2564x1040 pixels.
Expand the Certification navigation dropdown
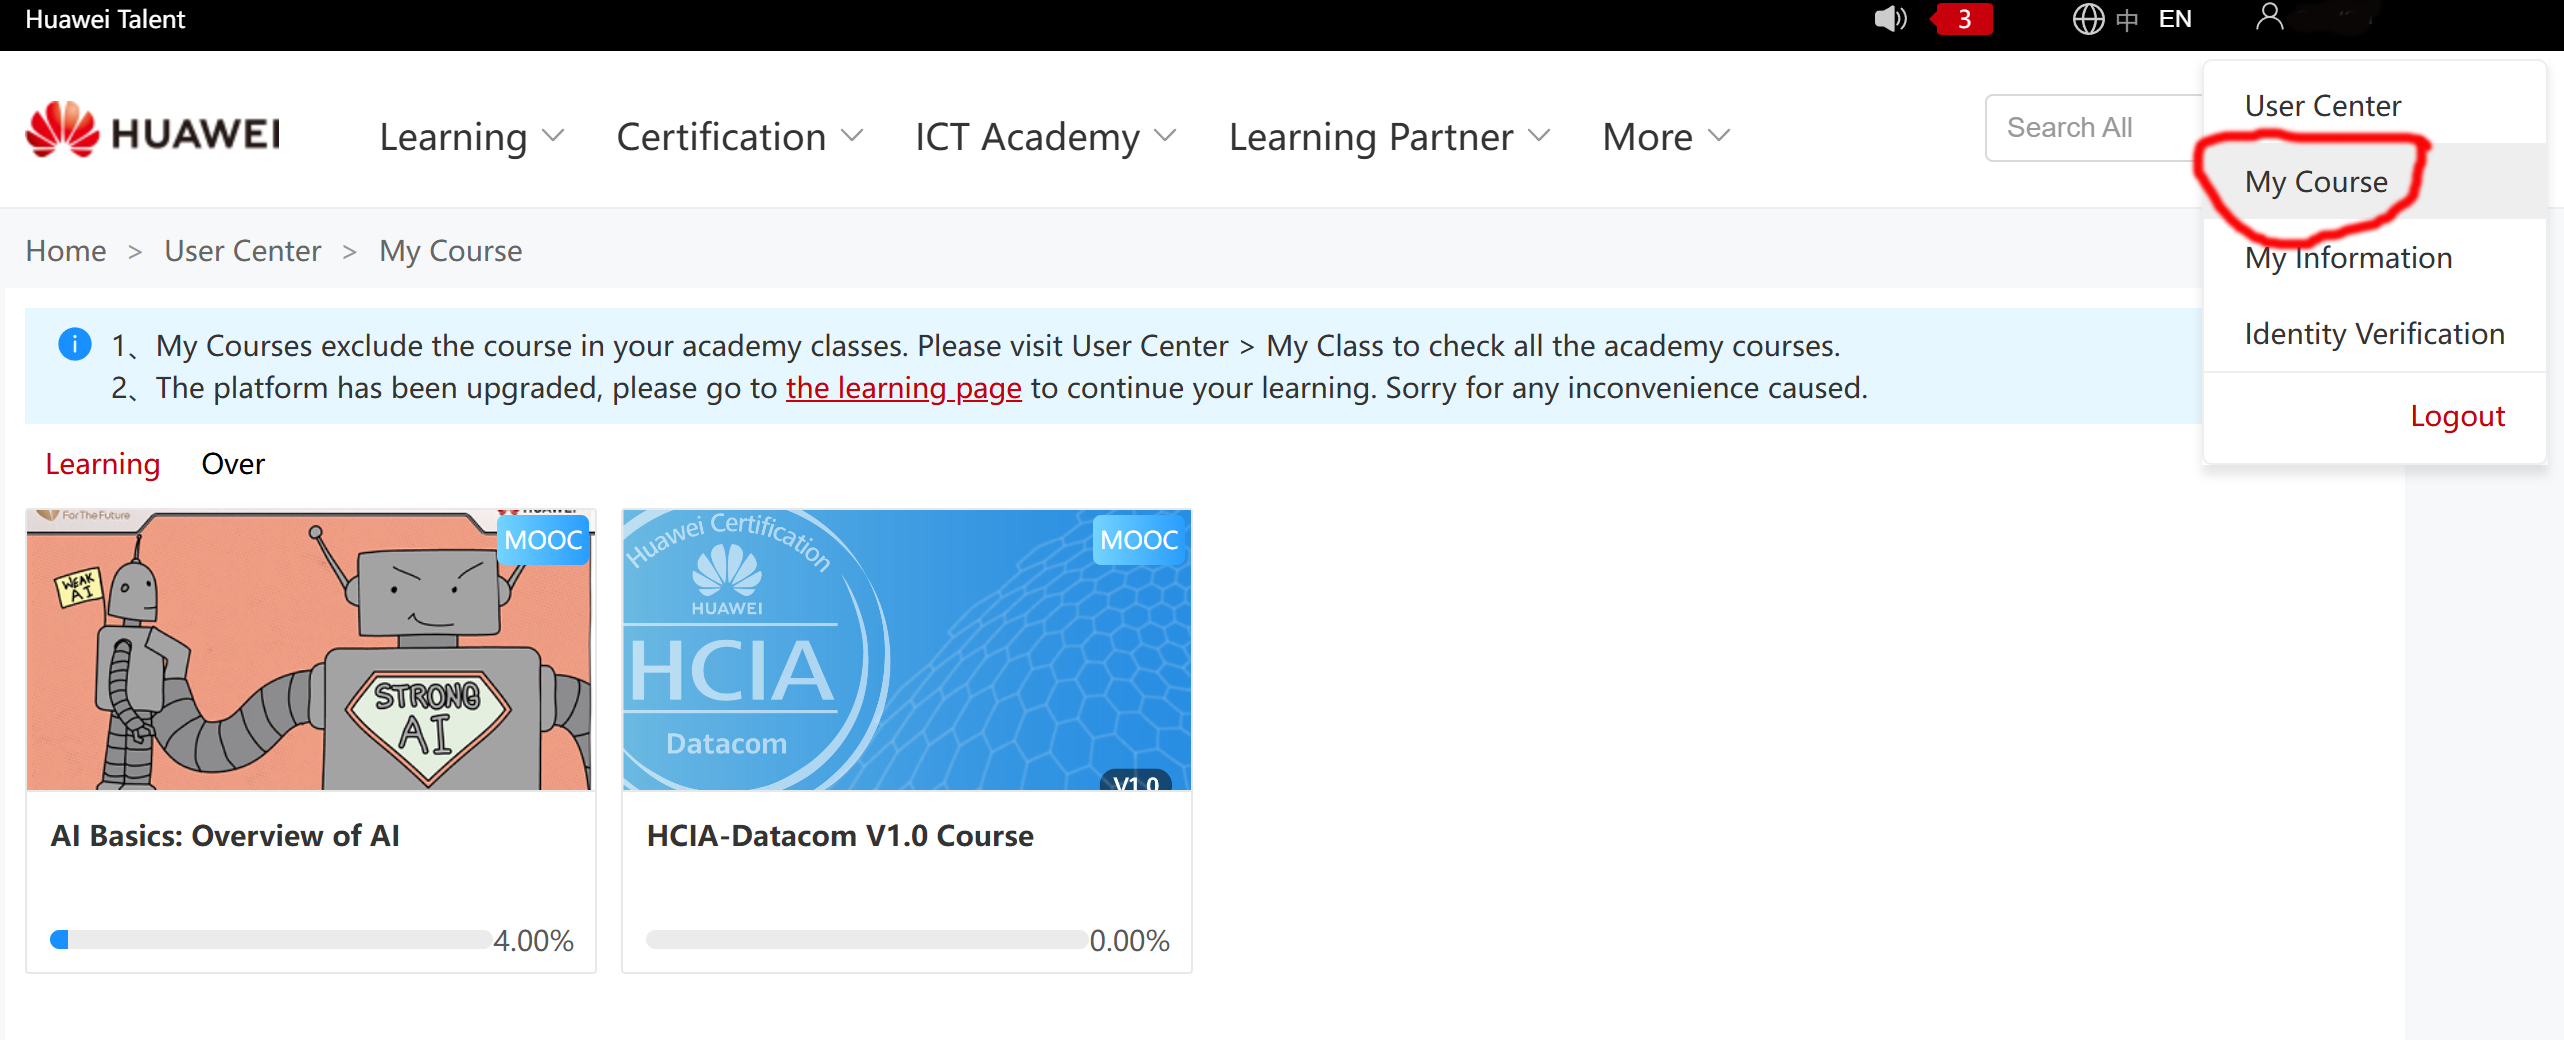point(739,137)
